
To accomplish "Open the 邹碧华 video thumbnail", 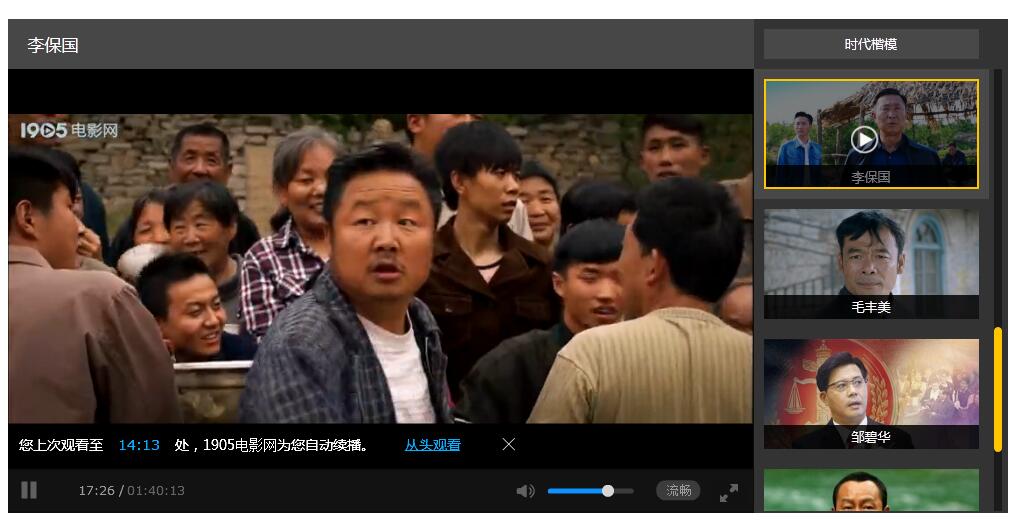I will (x=871, y=394).
